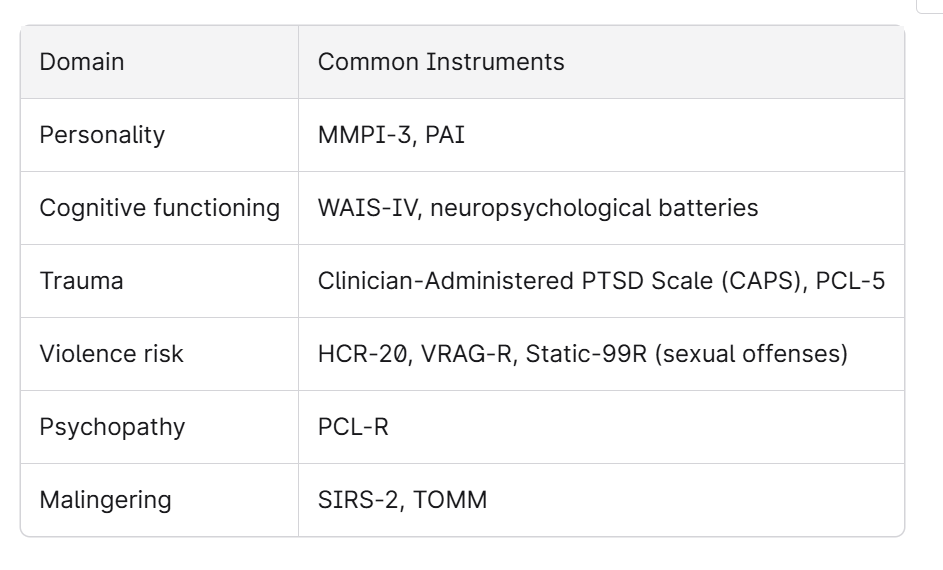Click the Domain column header
The image size is (943, 570).
[159, 62]
